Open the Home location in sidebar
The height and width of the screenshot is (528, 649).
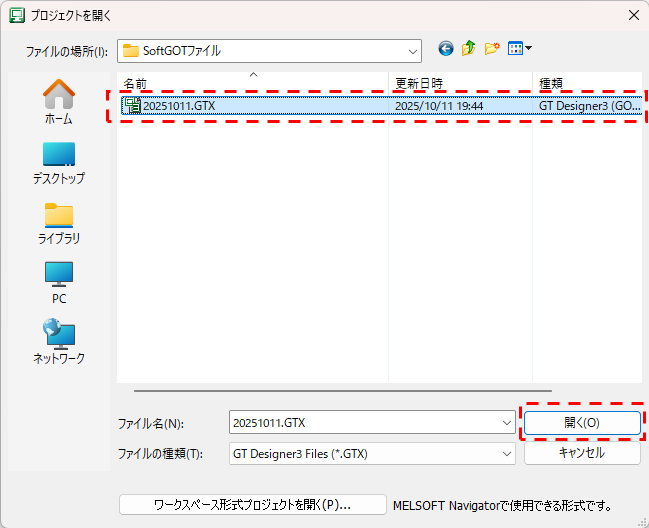[x=58, y=102]
